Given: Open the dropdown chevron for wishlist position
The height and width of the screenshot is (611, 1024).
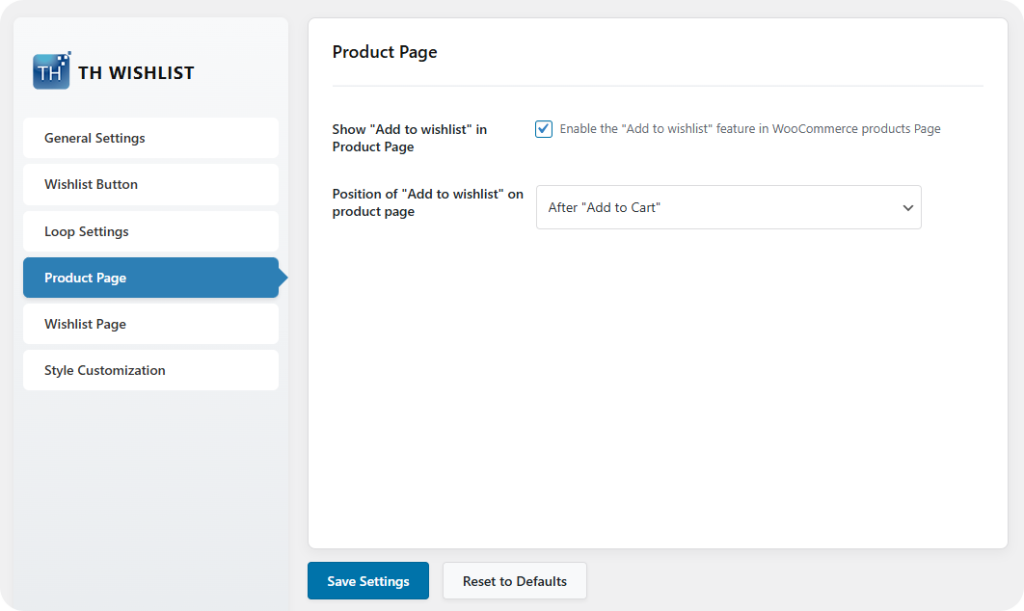Looking at the screenshot, I should tap(908, 207).
